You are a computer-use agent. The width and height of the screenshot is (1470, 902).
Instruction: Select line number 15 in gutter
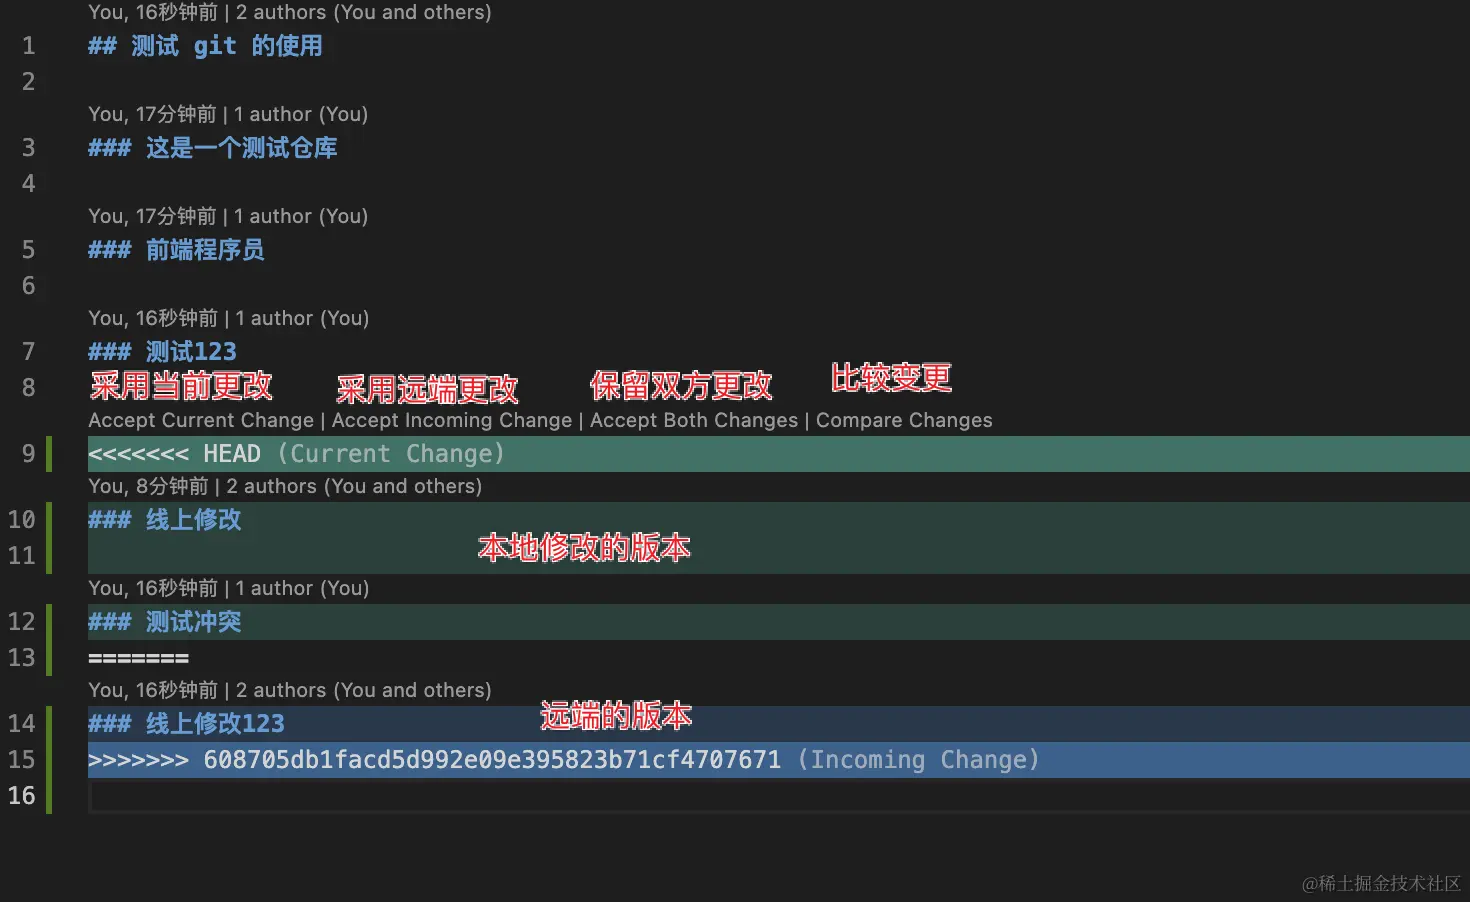point(21,760)
